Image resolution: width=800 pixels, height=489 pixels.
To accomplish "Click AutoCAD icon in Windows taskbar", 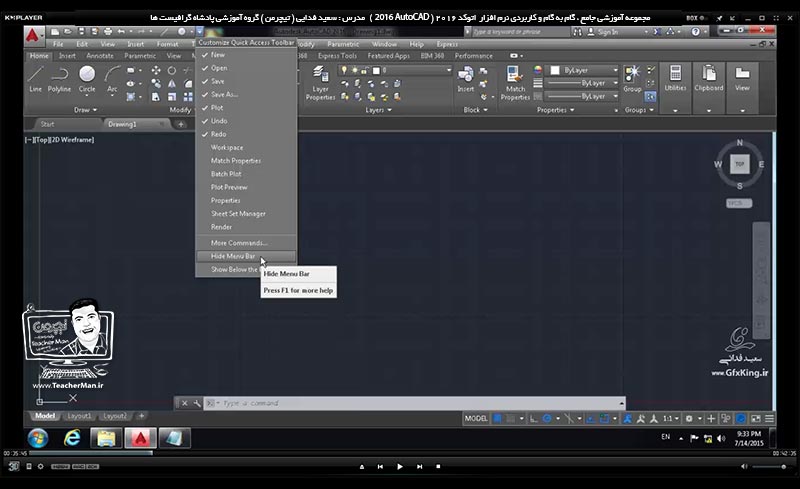I will coord(141,438).
